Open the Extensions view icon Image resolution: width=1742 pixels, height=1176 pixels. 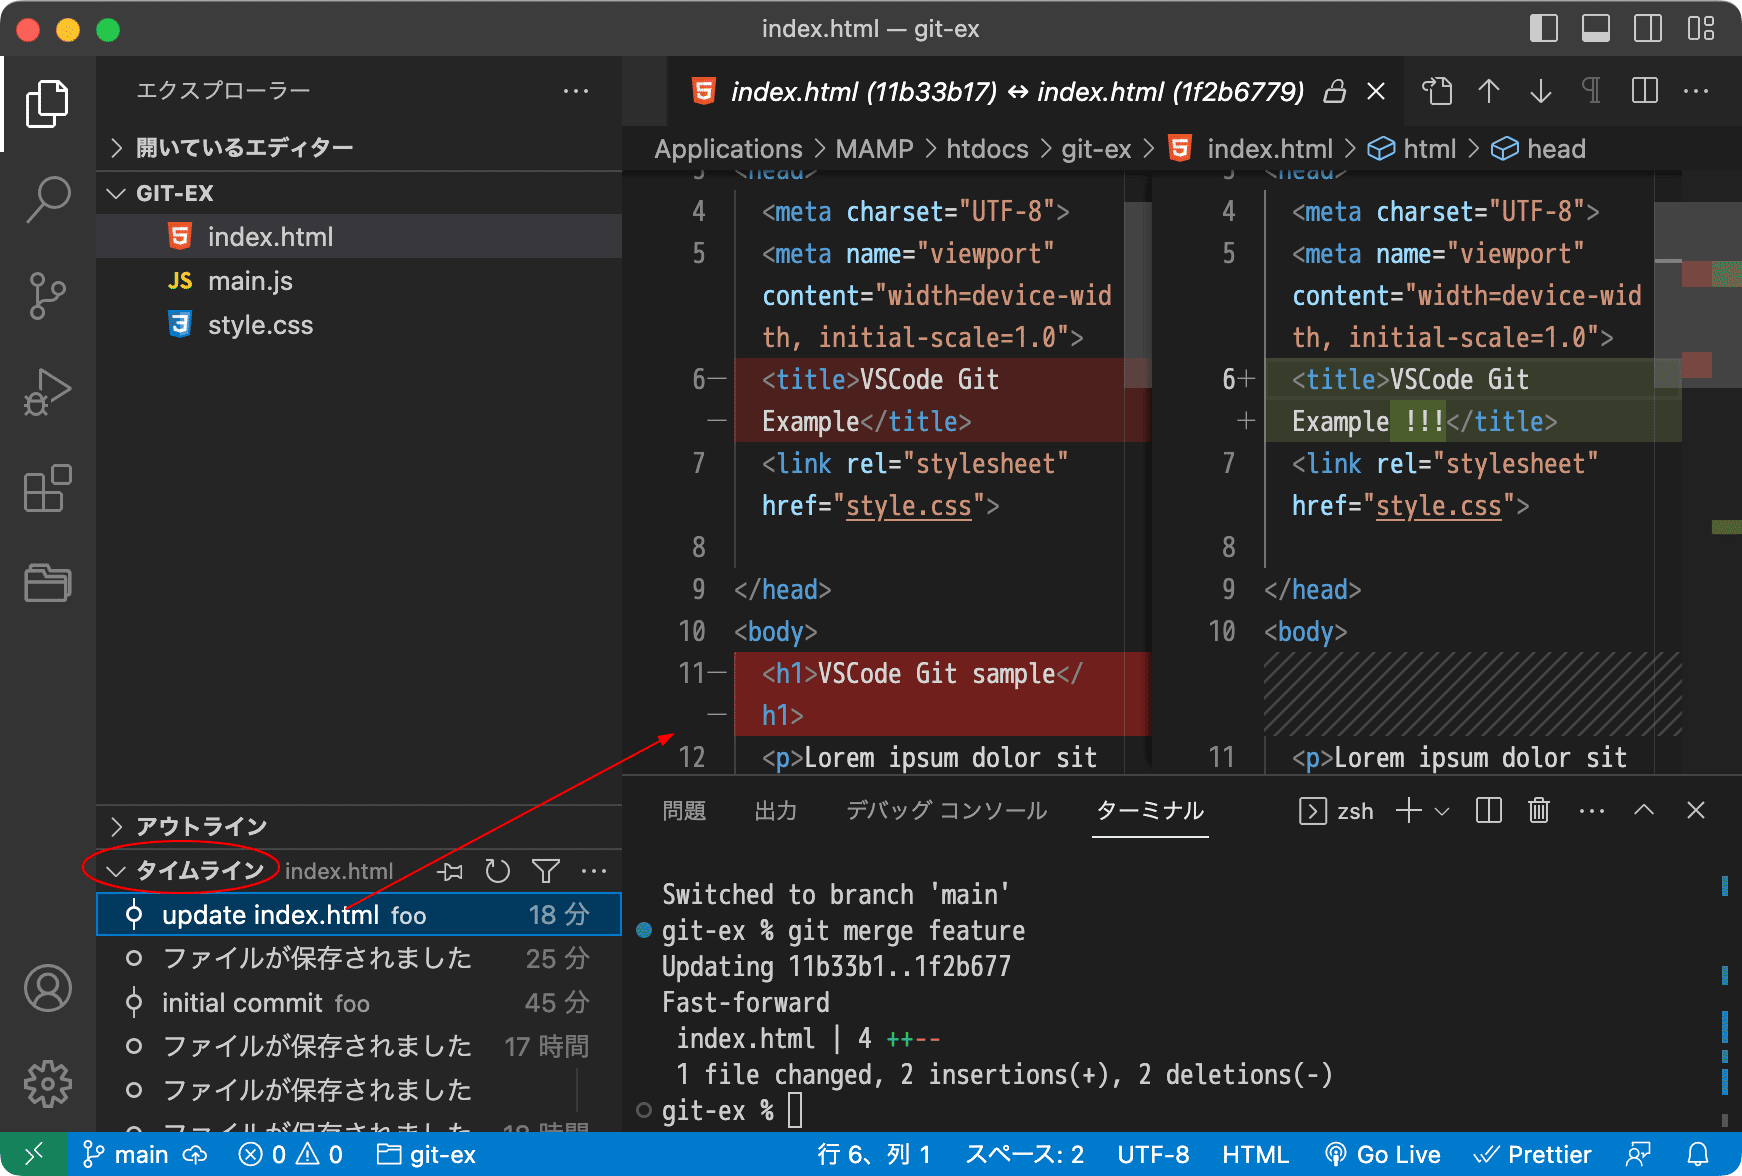pos(47,488)
